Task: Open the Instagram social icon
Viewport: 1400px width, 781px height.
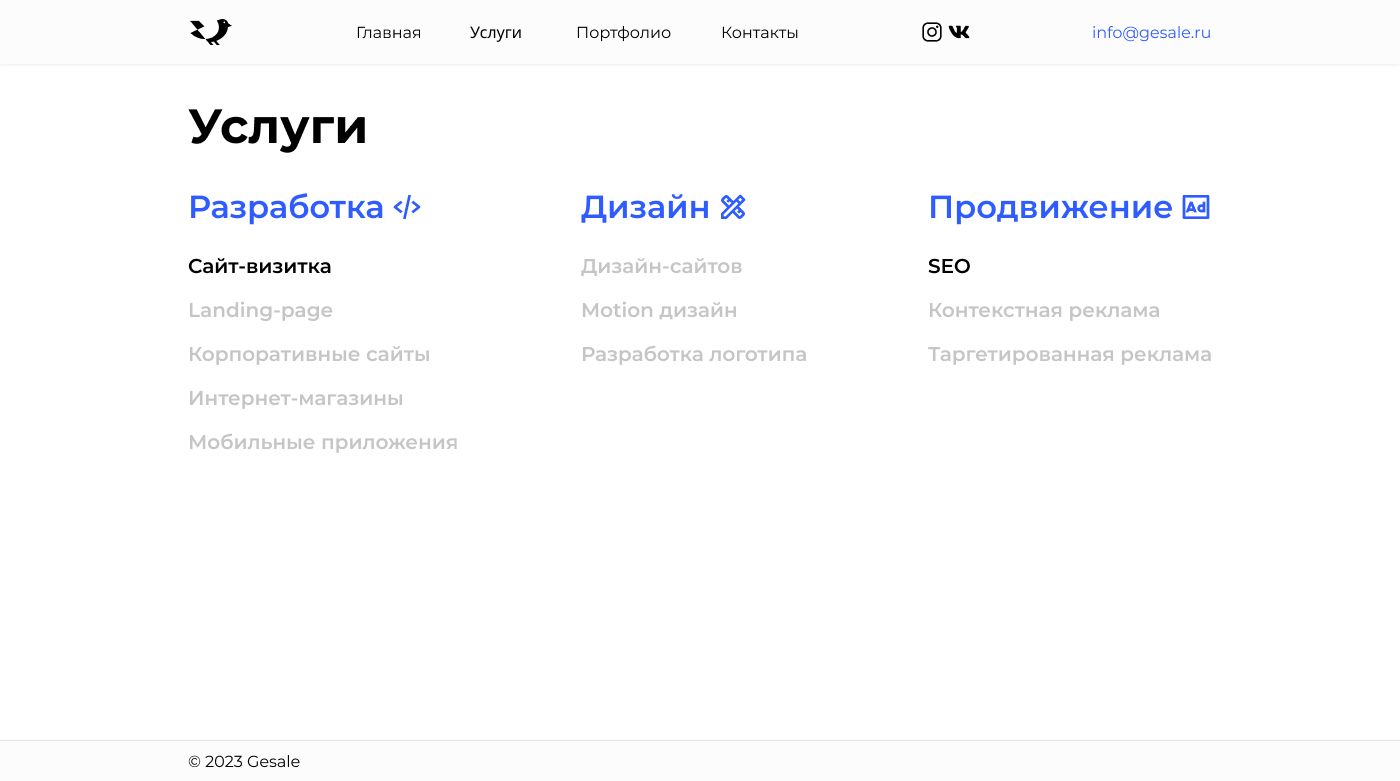Action: pyautogui.click(x=931, y=32)
